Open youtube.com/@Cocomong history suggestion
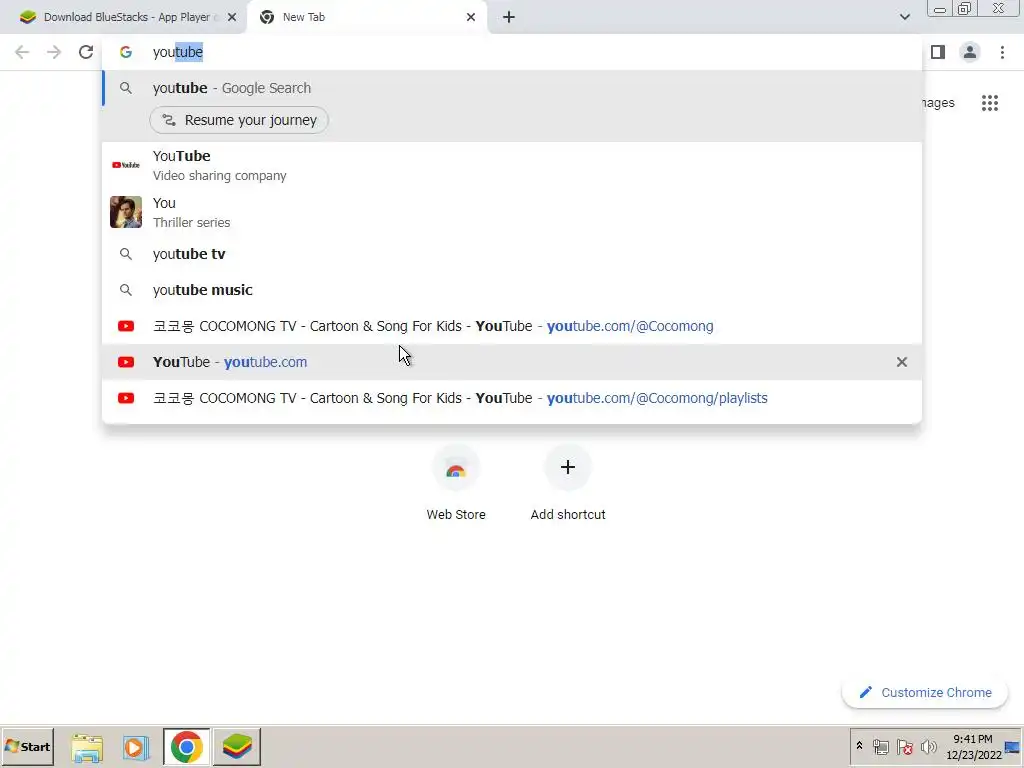The height and width of the screenshot is (768, 1024). pyautogui.click(x=512, y=326)
